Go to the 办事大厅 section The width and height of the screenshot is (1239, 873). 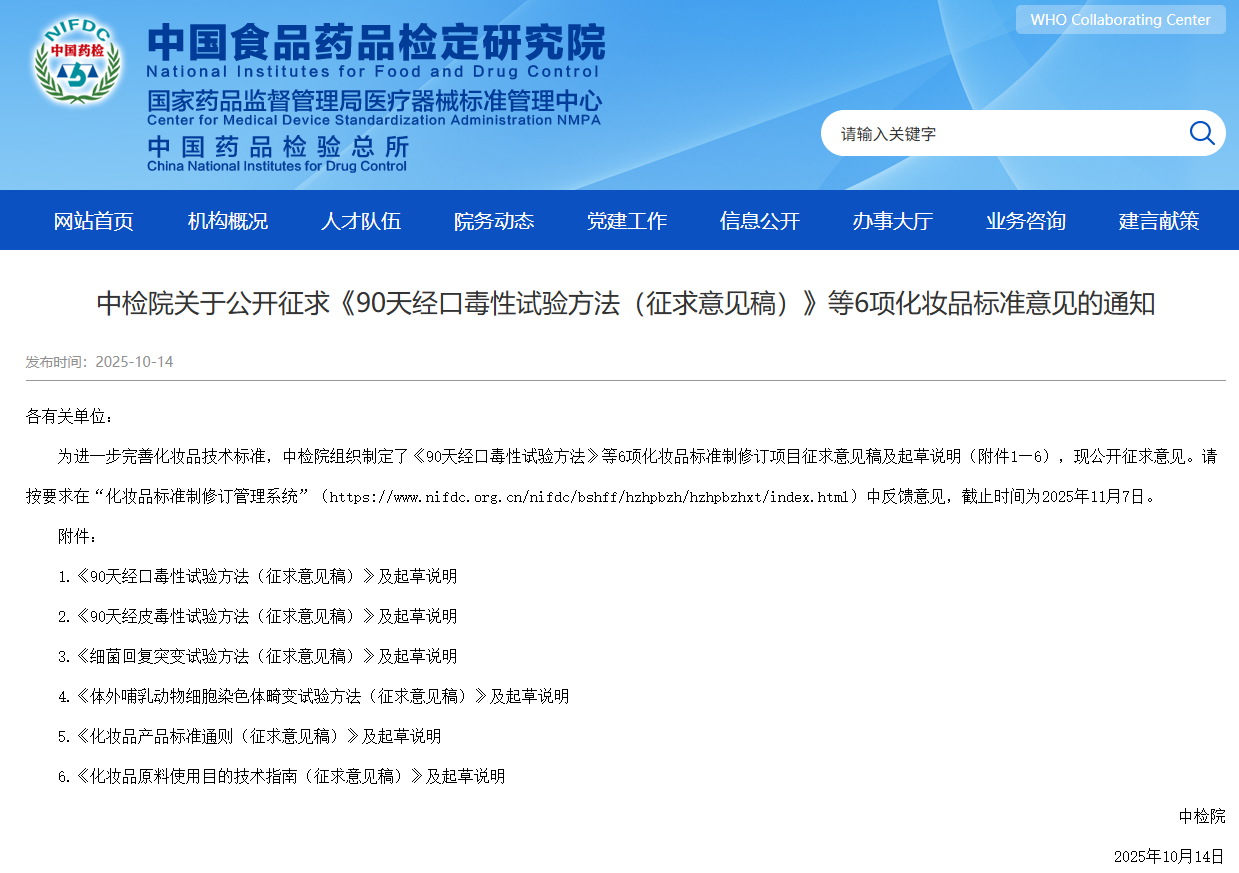coord(893,221)
